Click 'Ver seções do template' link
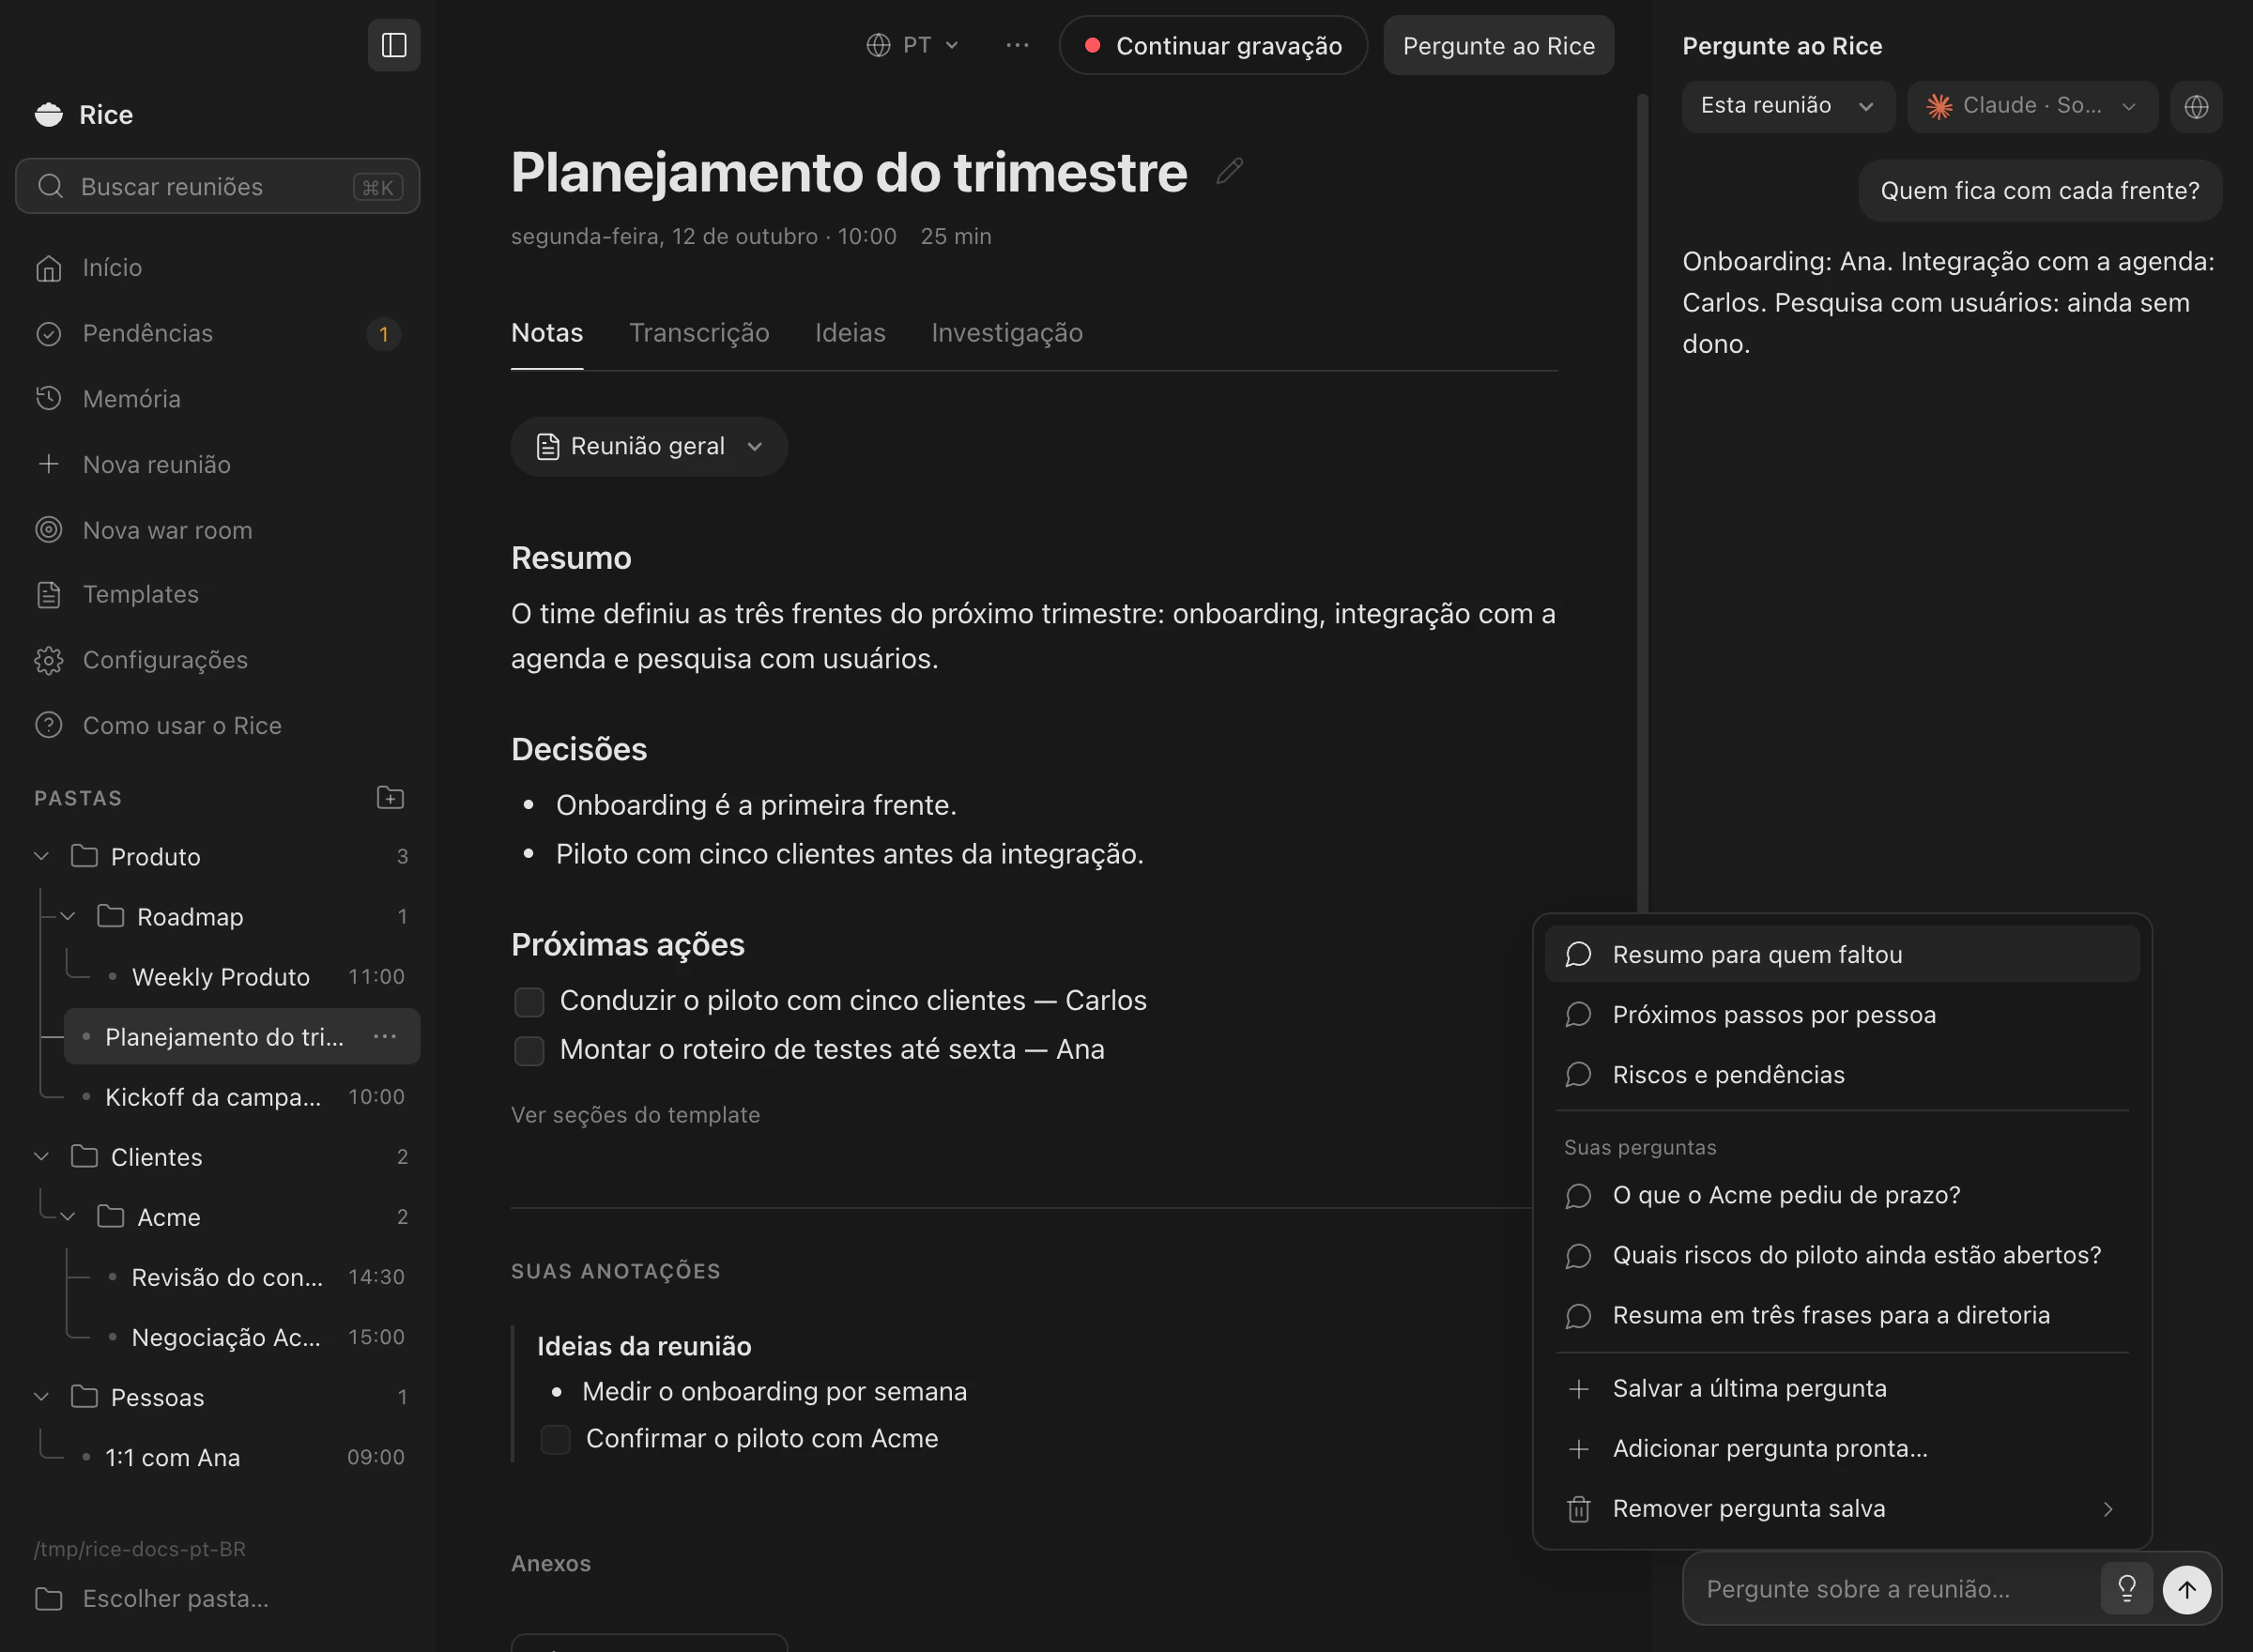 coord(635,1114)
